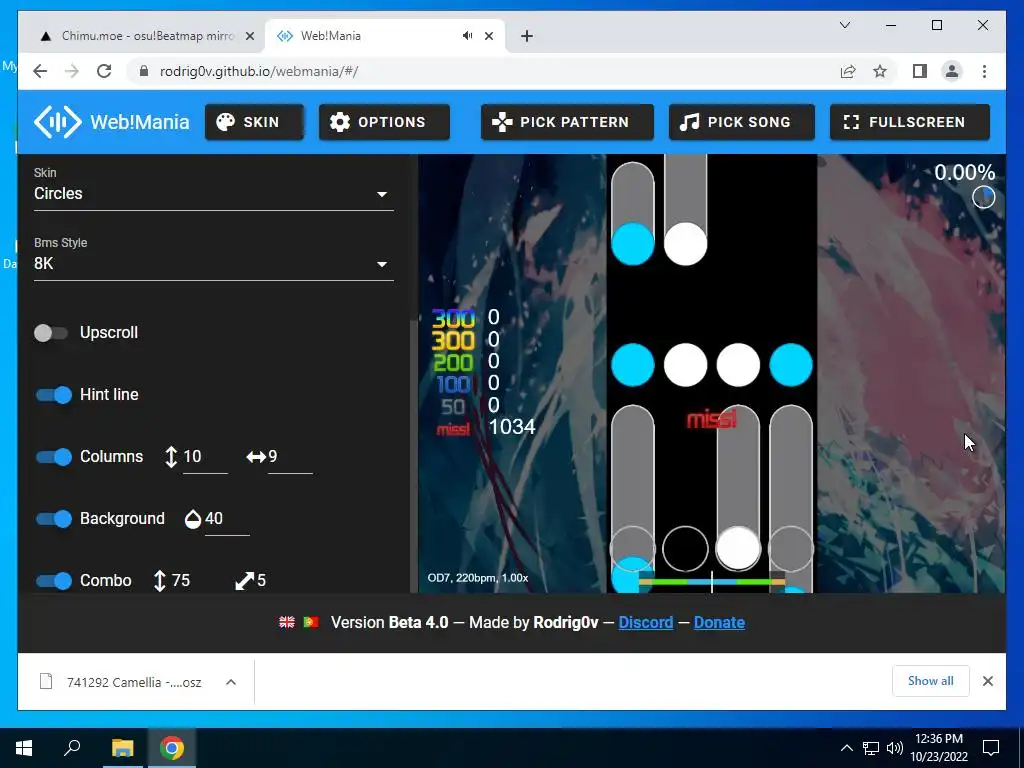
Task: Open File Explorer from taskbar
Action: coord(122,748)
